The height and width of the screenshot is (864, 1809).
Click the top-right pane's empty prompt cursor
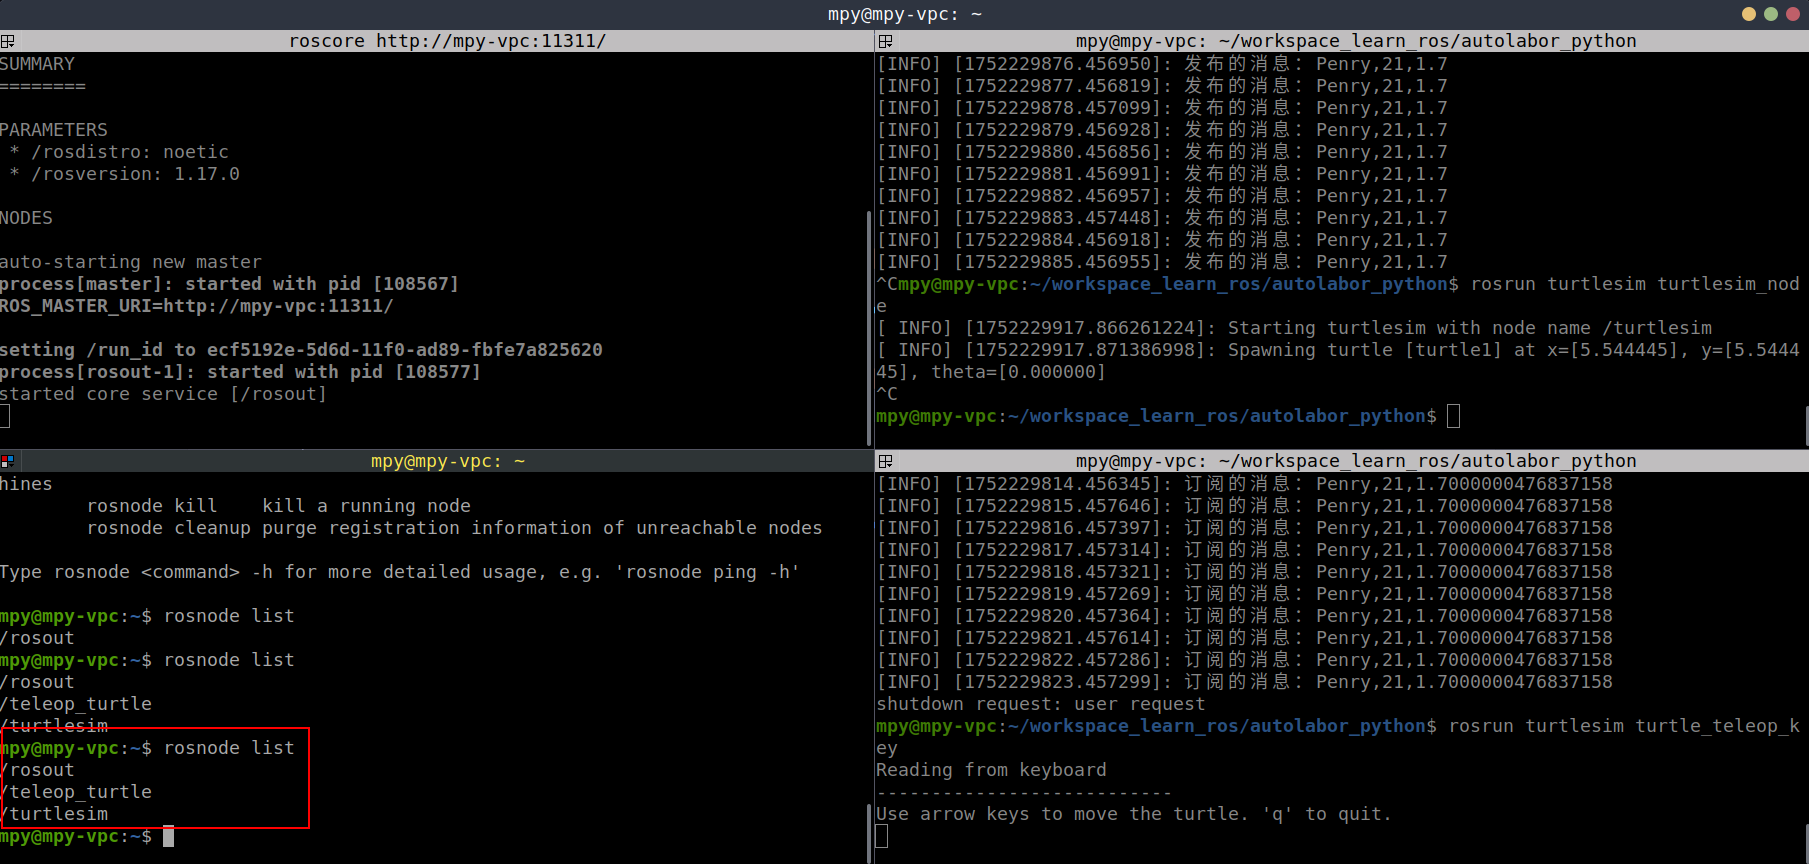coord(1453,416)
